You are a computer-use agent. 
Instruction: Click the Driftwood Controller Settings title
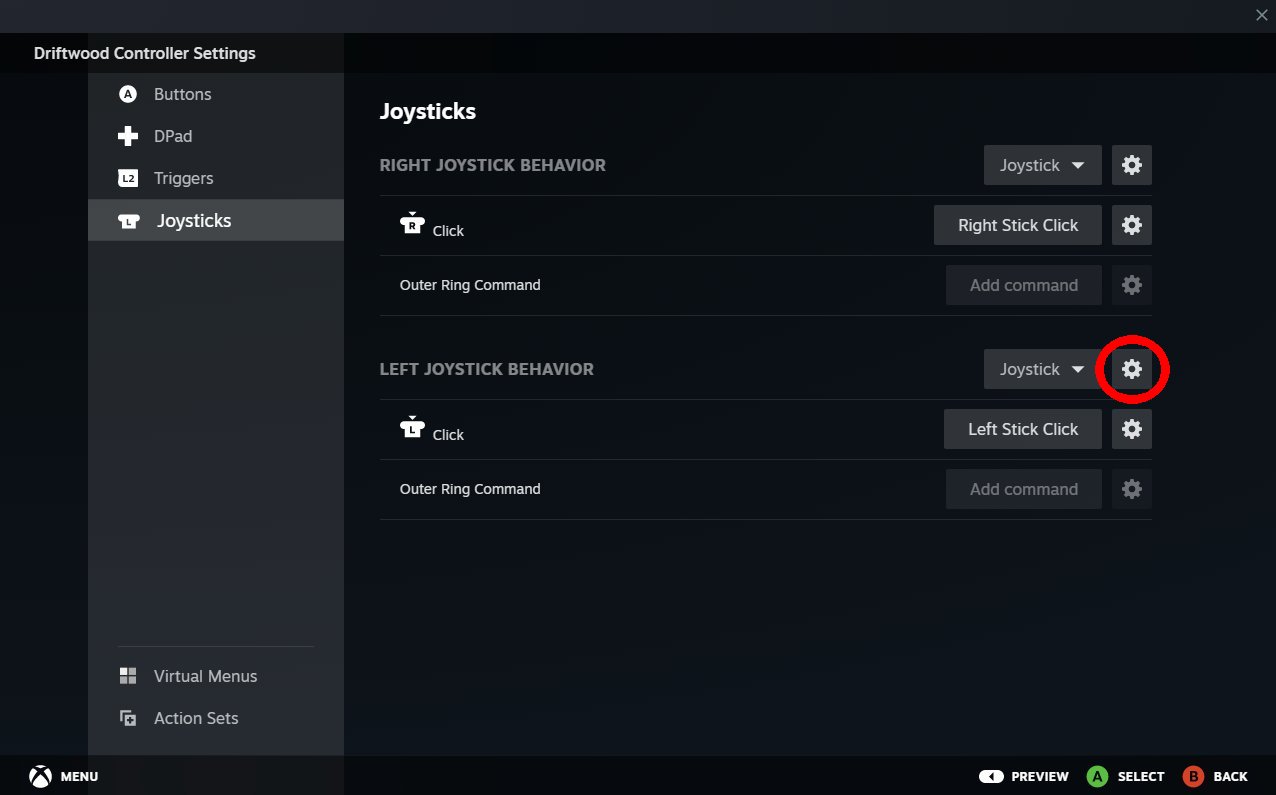click(145, 53)
